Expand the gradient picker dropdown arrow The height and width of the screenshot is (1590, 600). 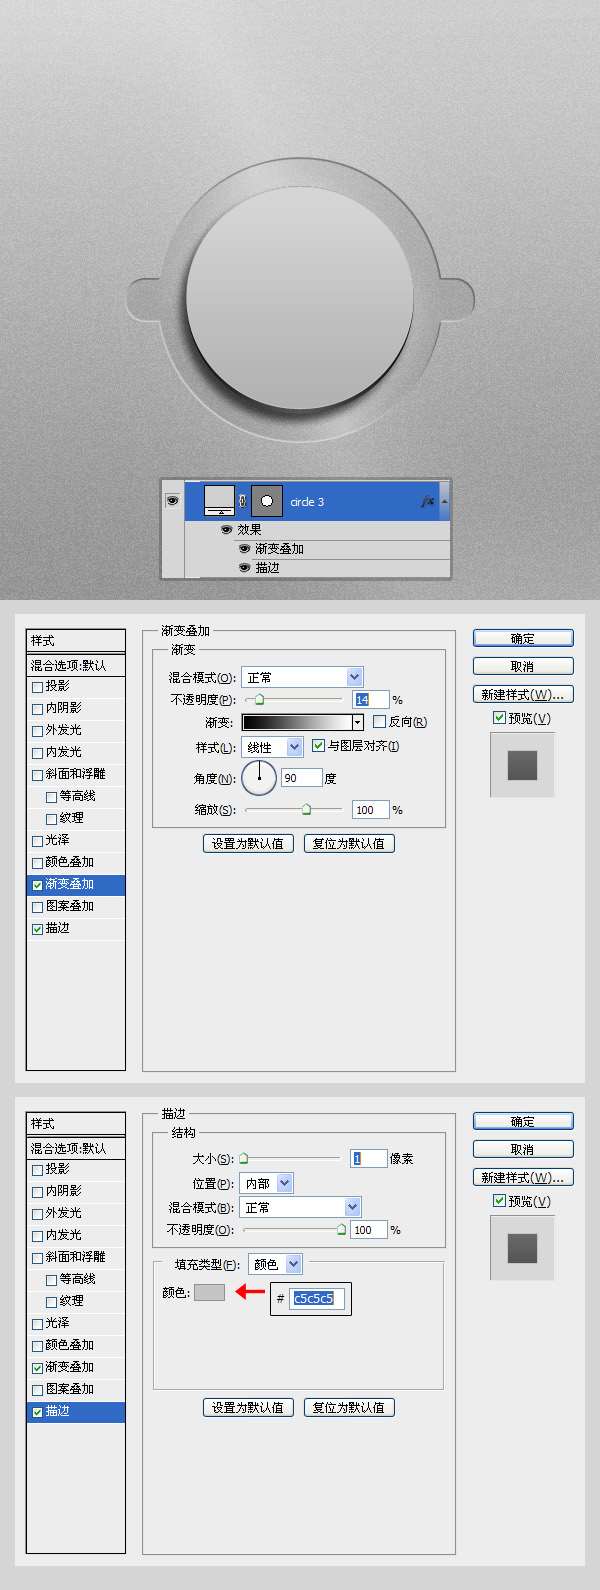click(x=357, y=722)
